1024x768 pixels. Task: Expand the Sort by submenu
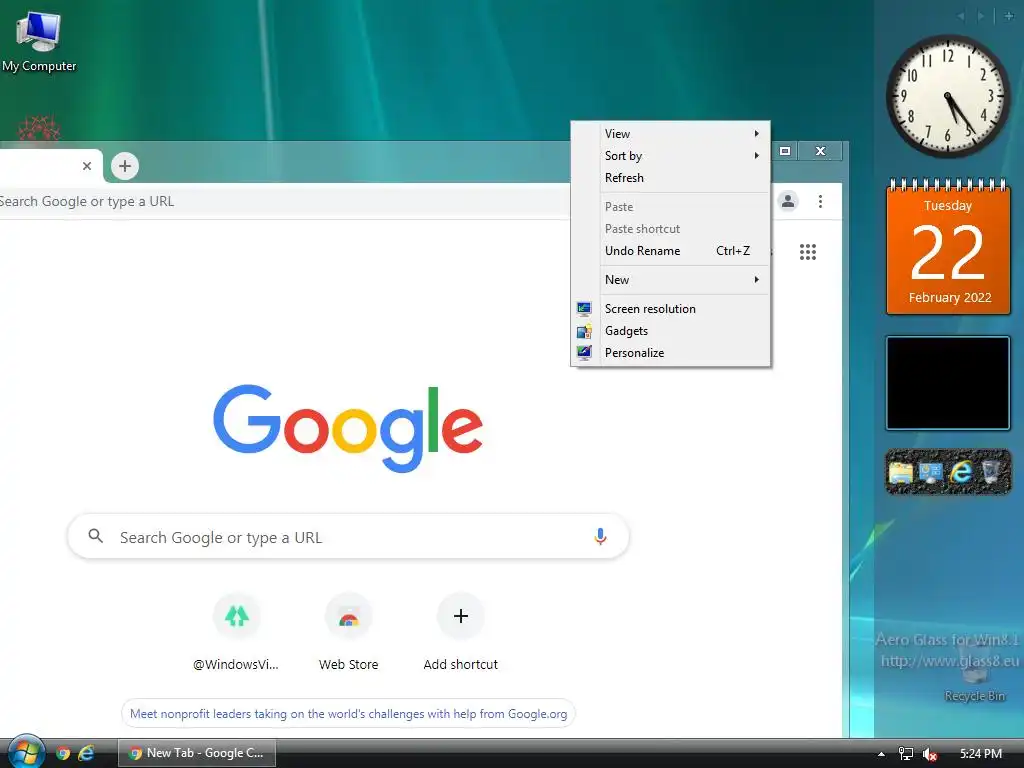683,156
